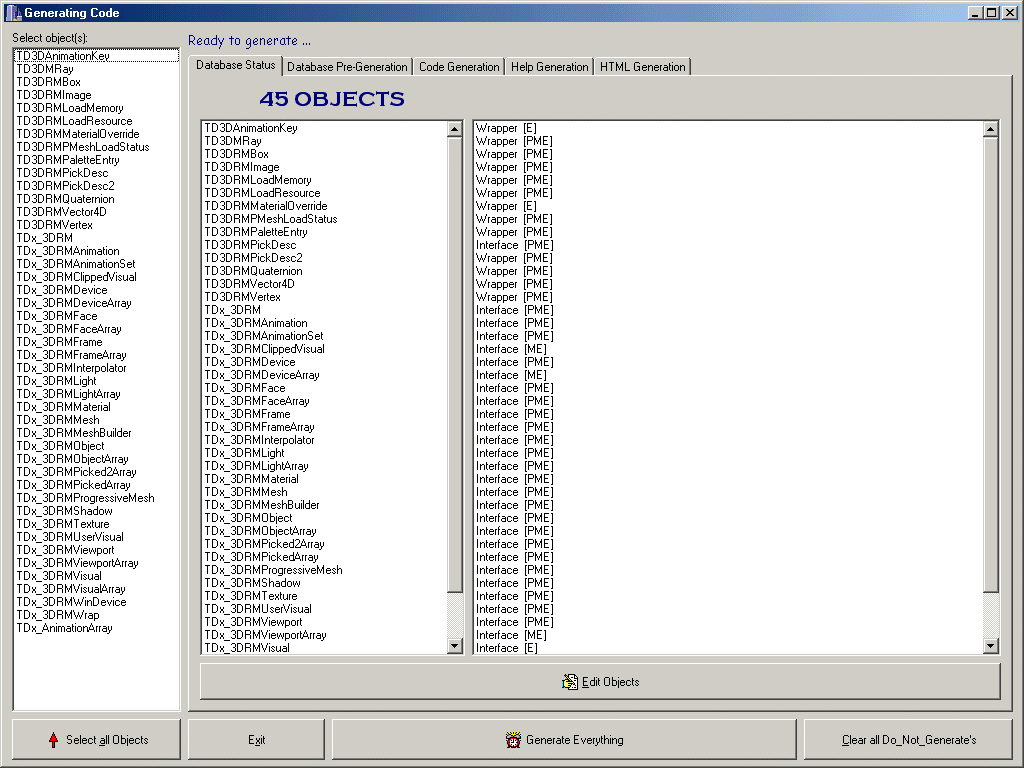The height and width of the screenshot is (768, 1024).
Task: Click the title bar application icon
Action: [12, 13]
